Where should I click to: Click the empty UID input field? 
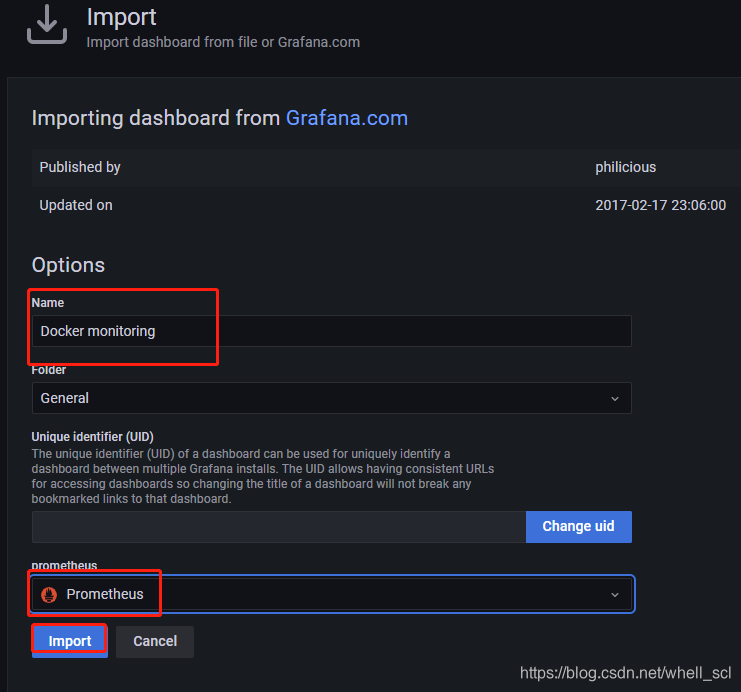[278, 527]
